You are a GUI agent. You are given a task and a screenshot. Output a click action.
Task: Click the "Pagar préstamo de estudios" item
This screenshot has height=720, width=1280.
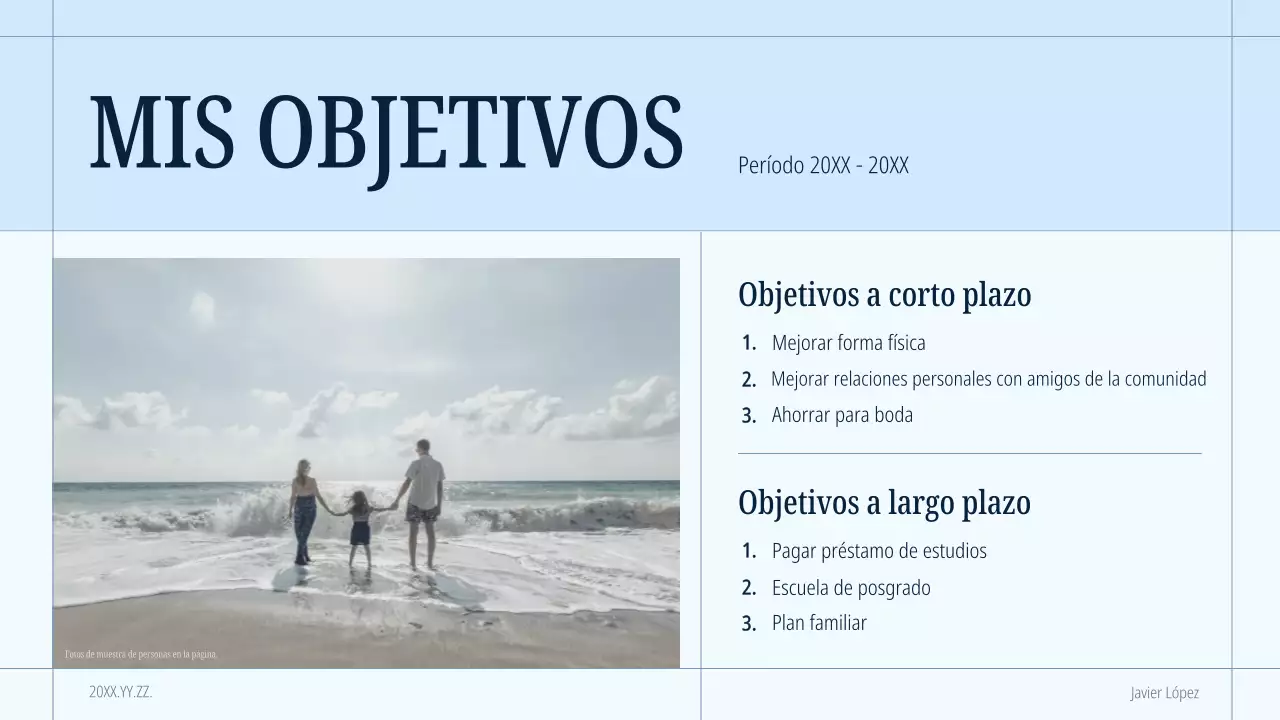click(879, 550)
